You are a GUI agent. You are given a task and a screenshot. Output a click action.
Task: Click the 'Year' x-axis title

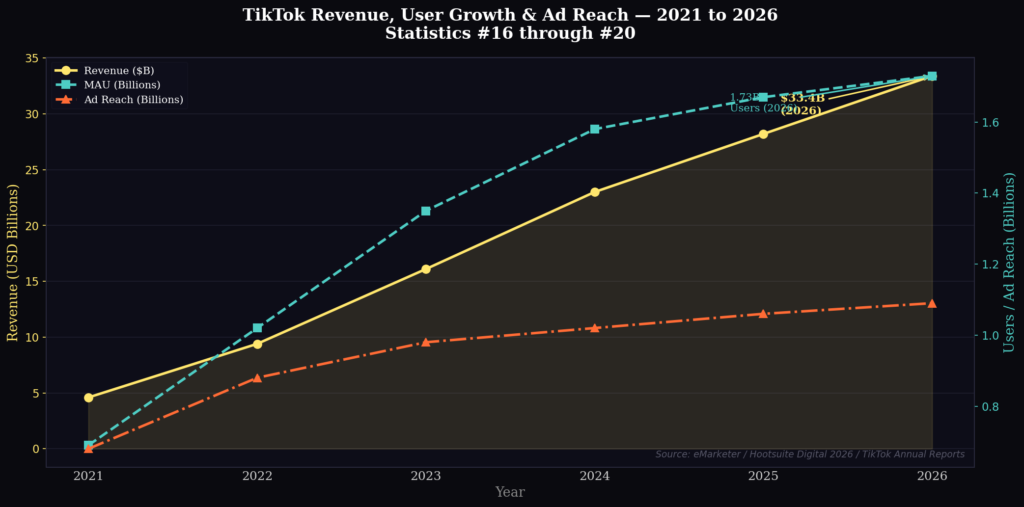(509, 492)
